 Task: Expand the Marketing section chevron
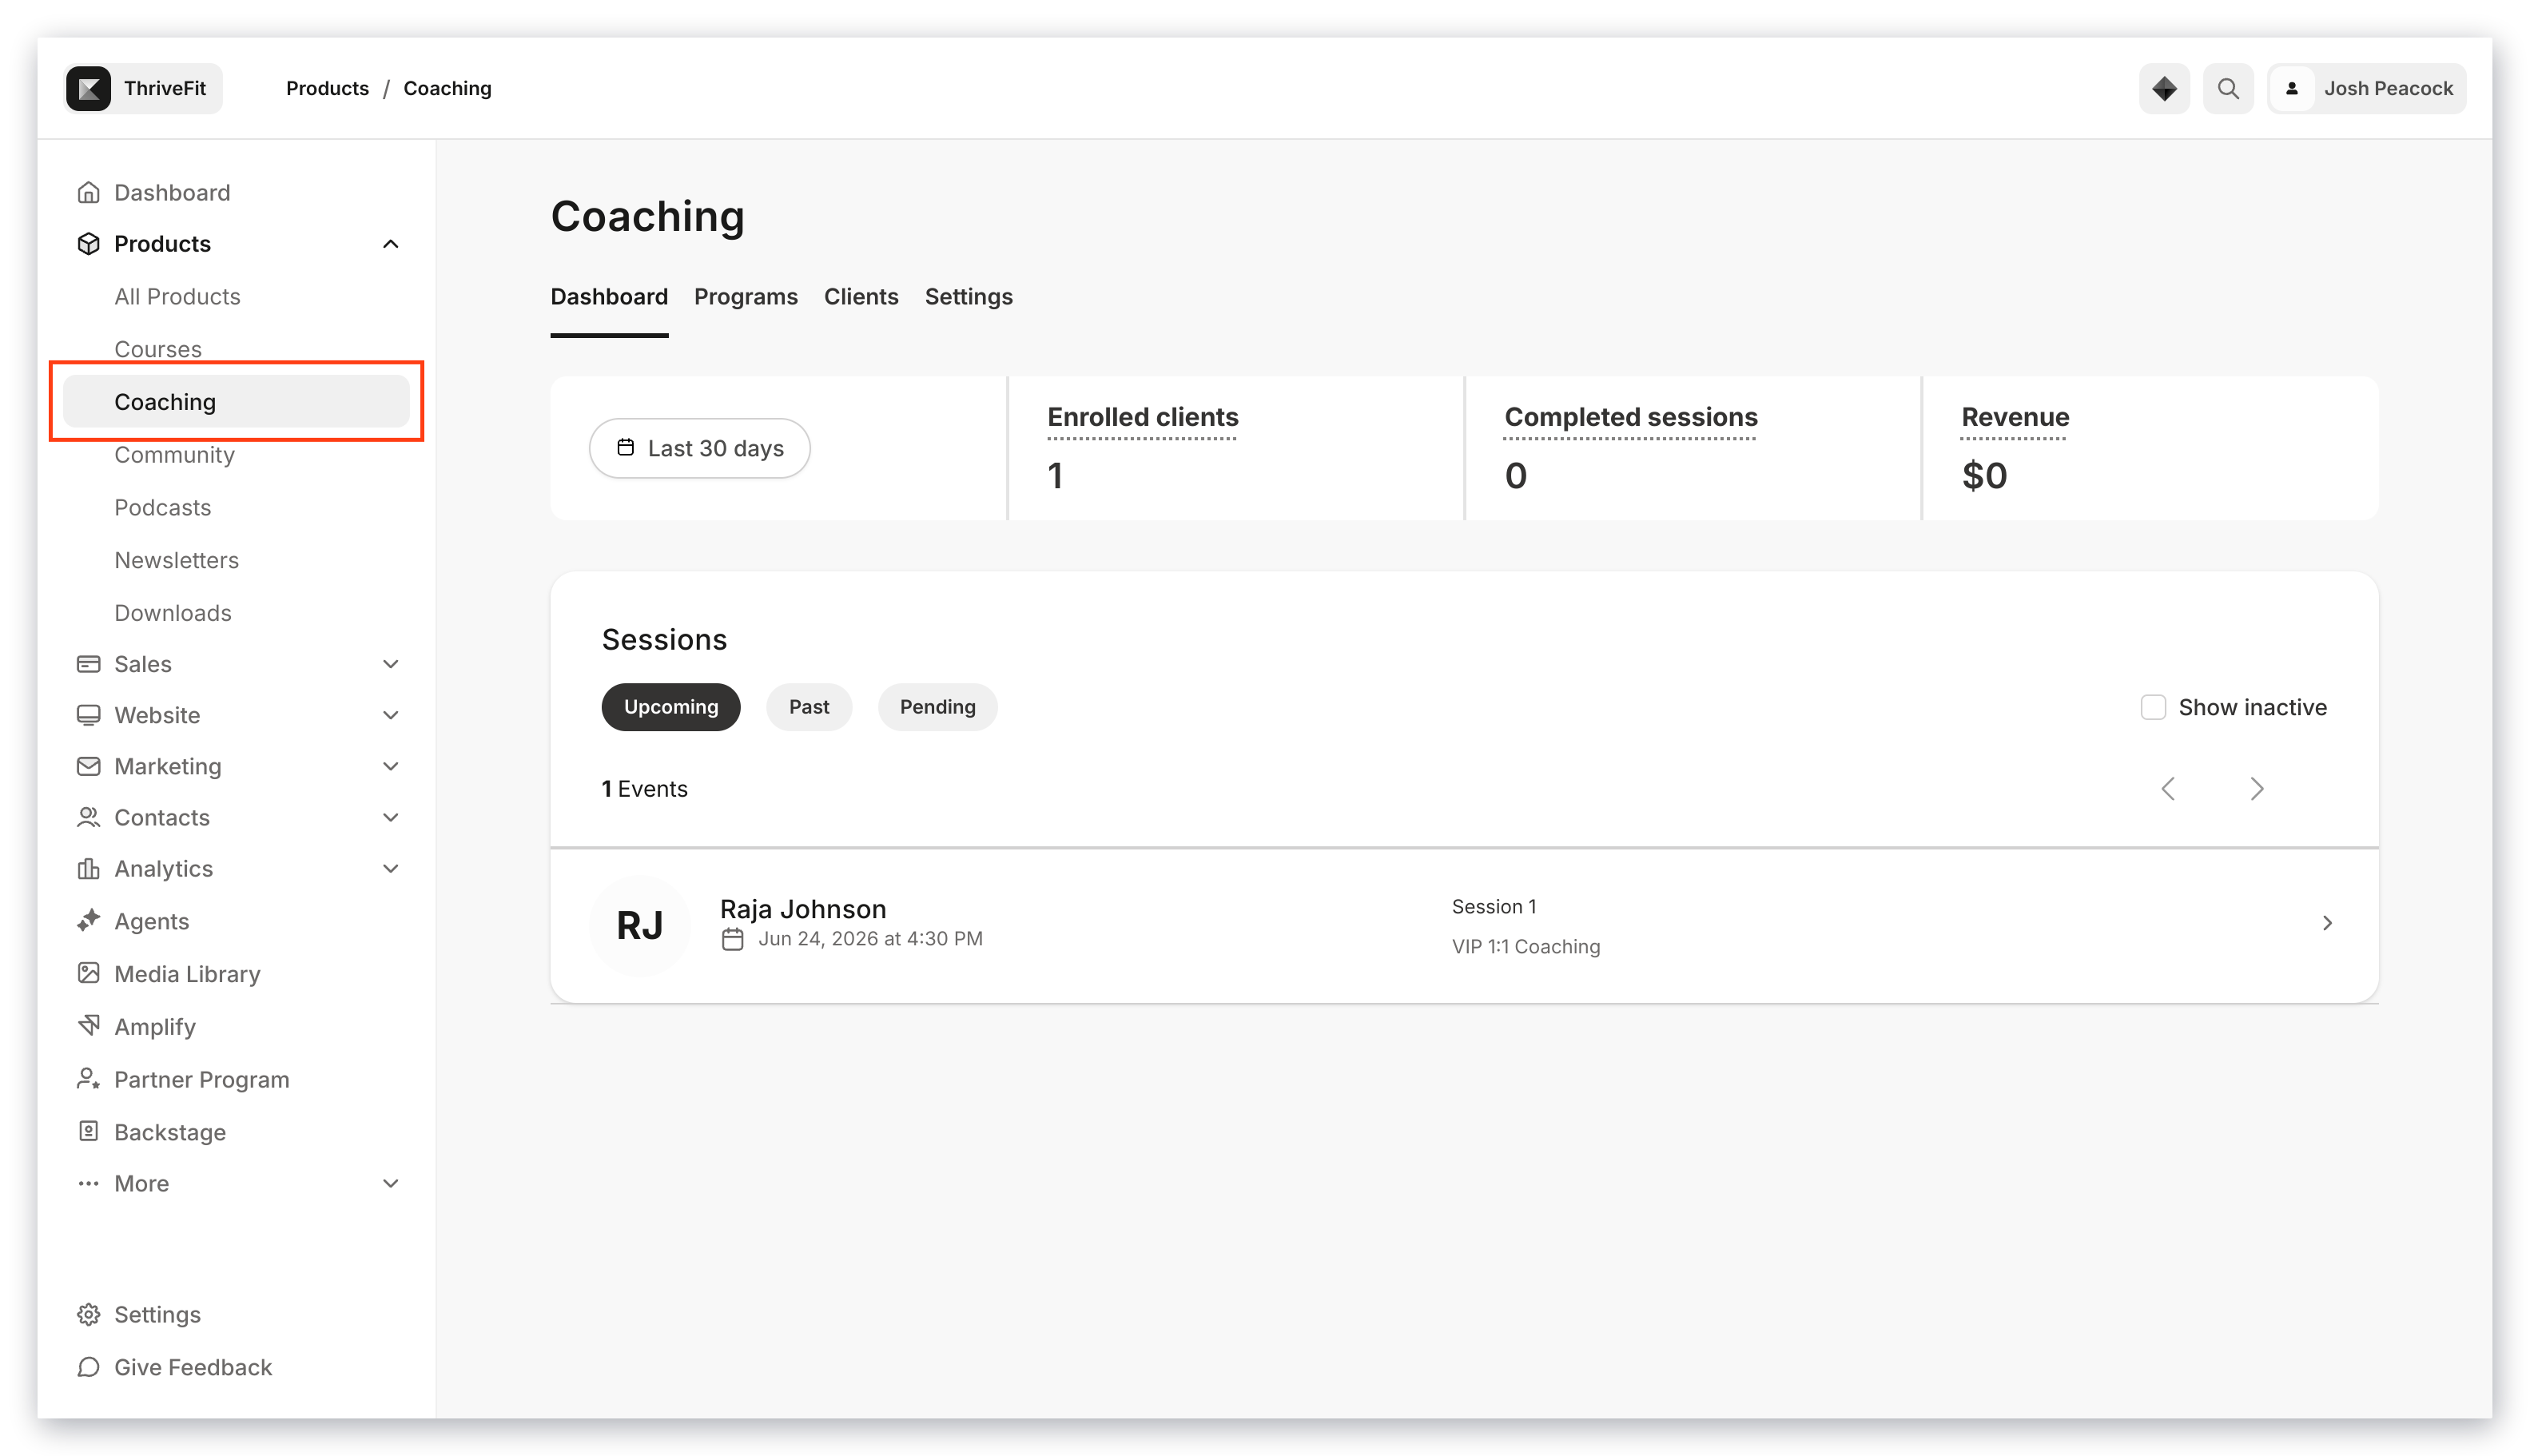(391, 766)
